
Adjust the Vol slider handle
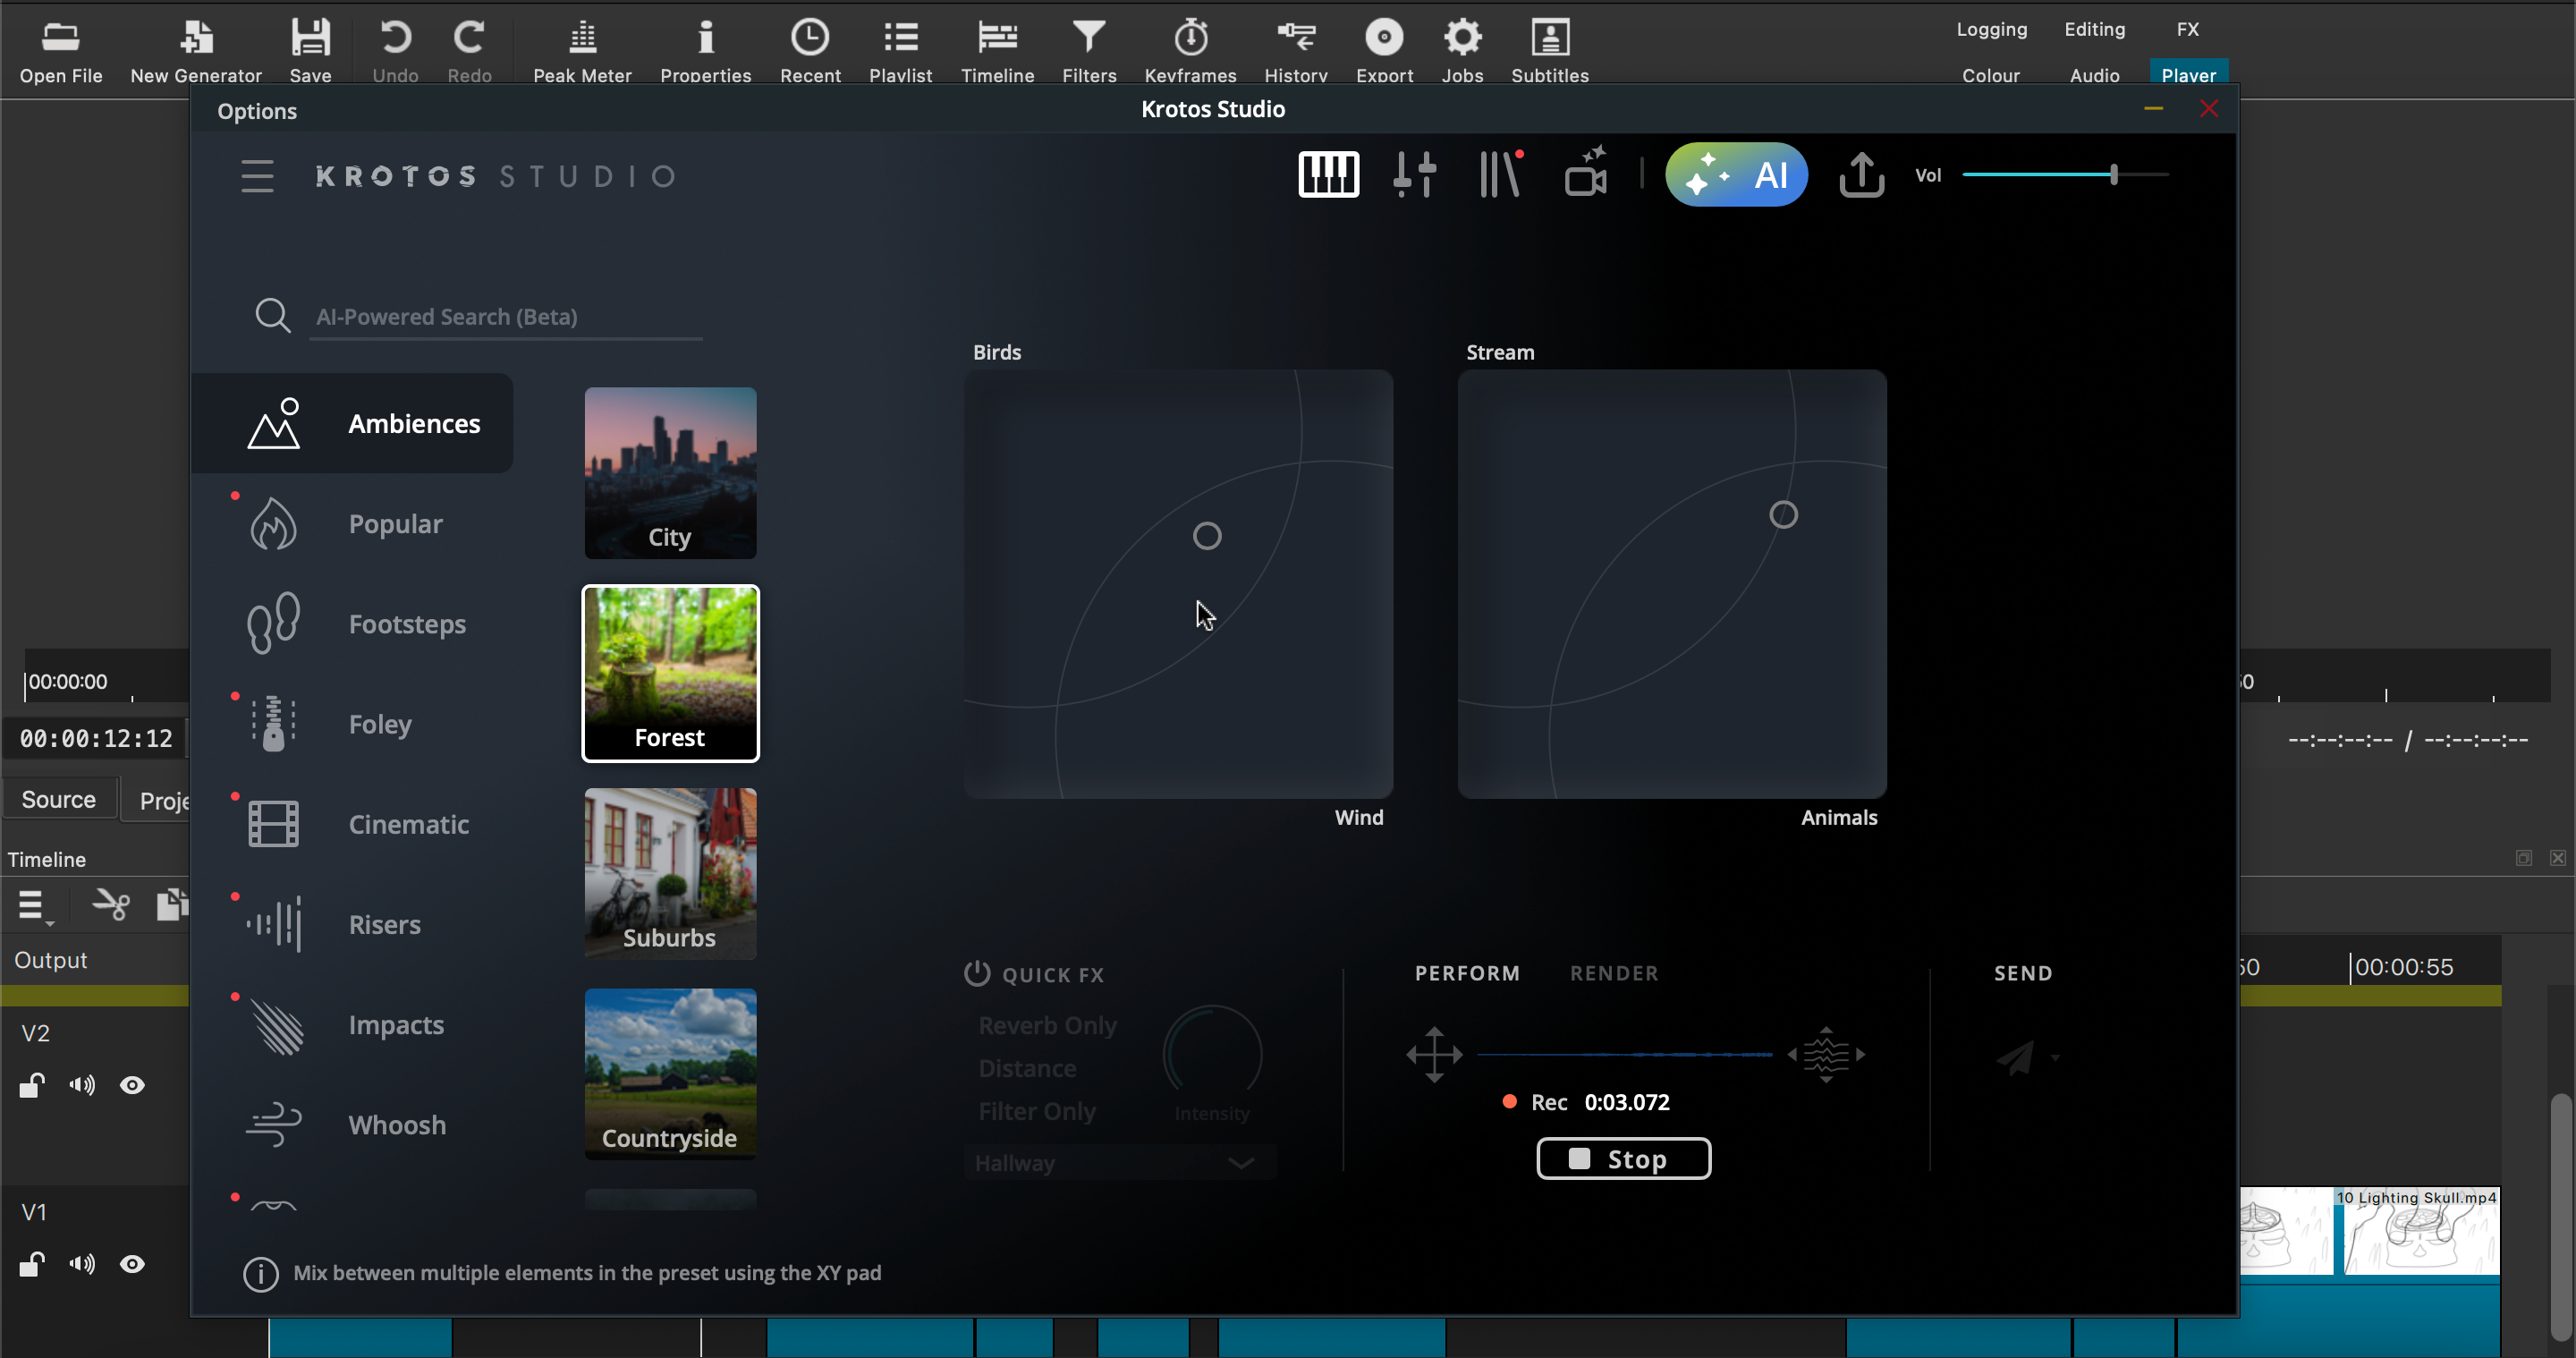[x=2113, y=175]
